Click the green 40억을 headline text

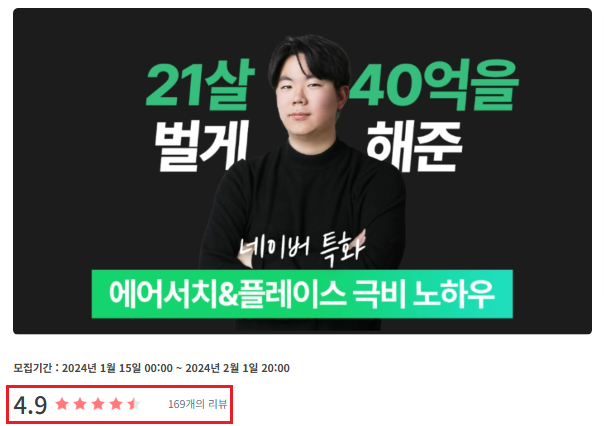pos(434,85)
